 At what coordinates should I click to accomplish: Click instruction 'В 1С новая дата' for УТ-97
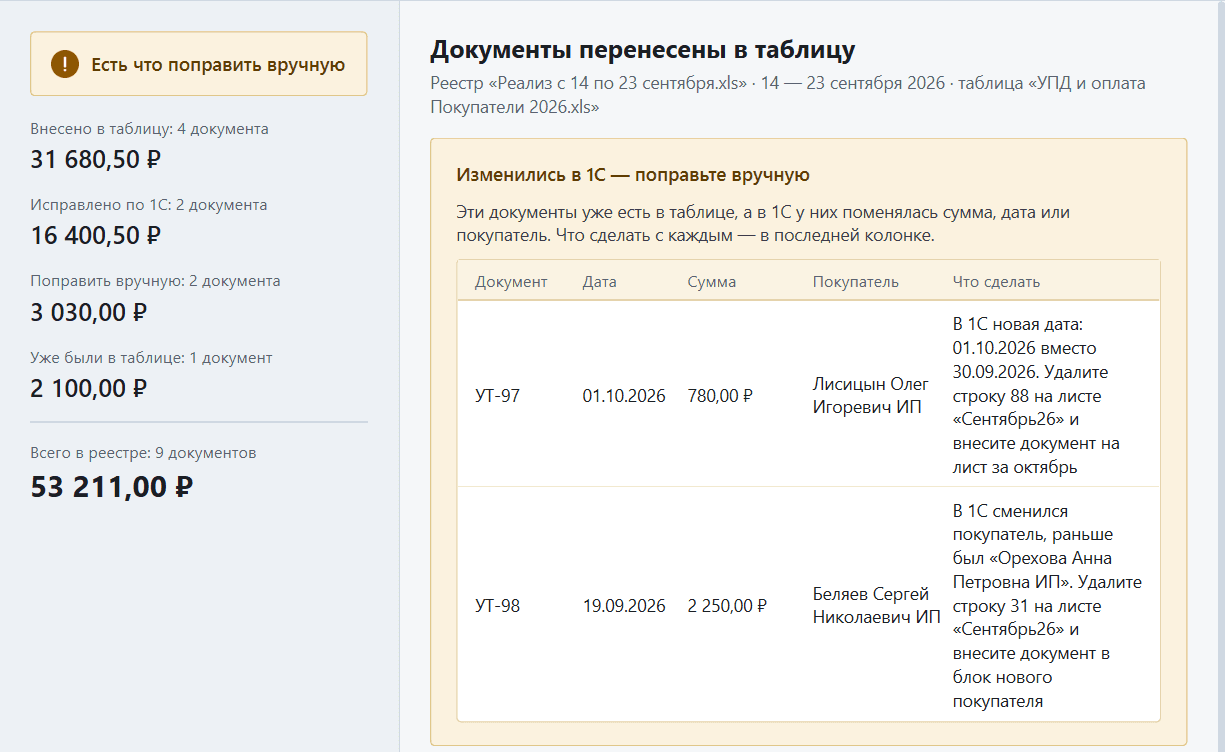point(1036,396)
